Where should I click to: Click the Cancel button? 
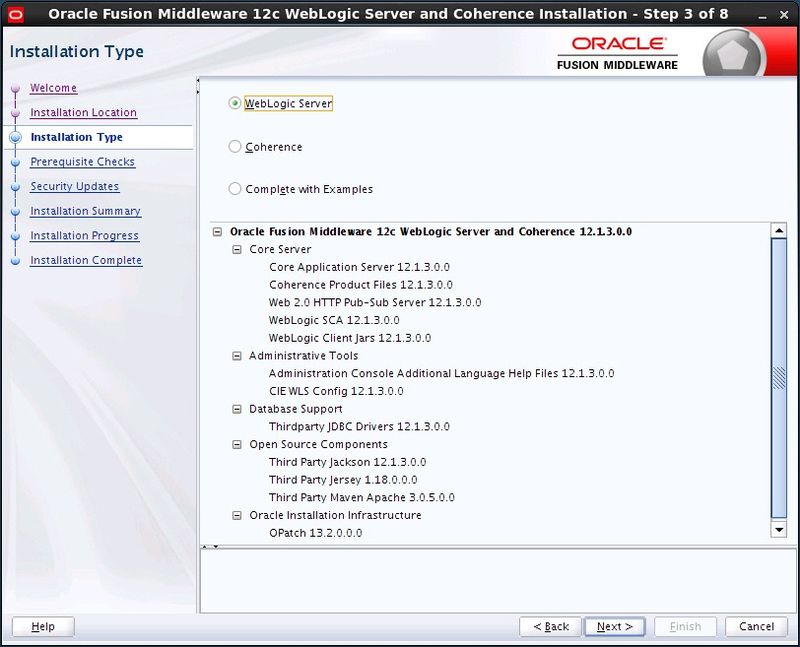(x=756, y=627)
